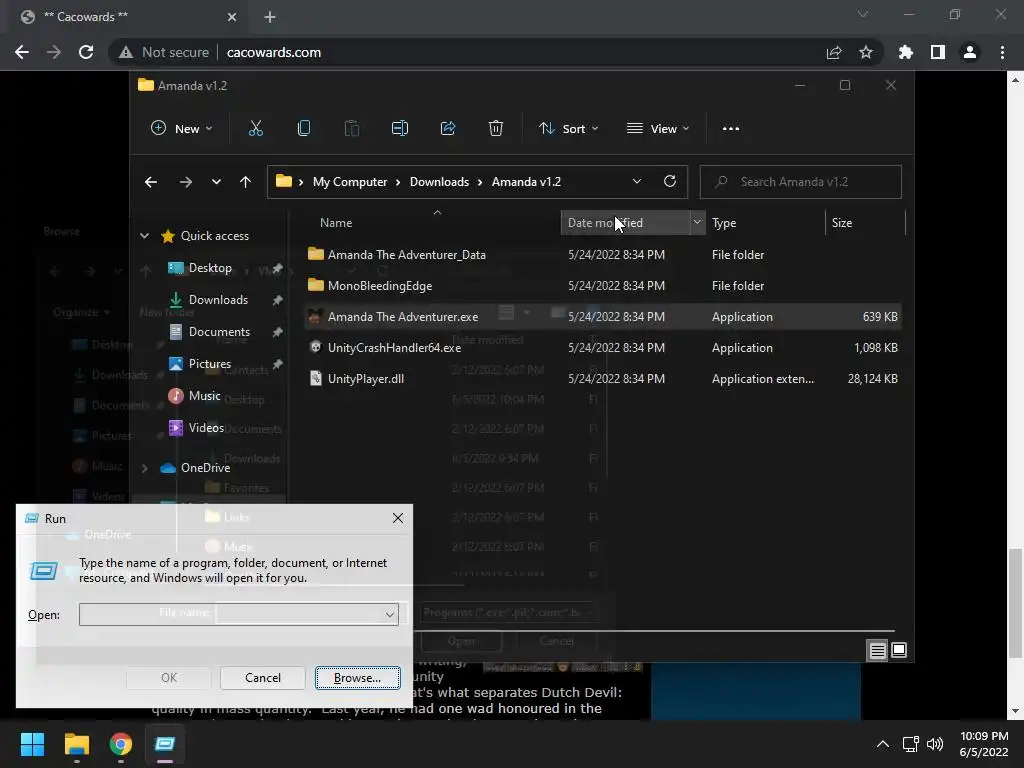
Task: Click the Rename icon in Explorer toolbar
Action: pos(400,129)
